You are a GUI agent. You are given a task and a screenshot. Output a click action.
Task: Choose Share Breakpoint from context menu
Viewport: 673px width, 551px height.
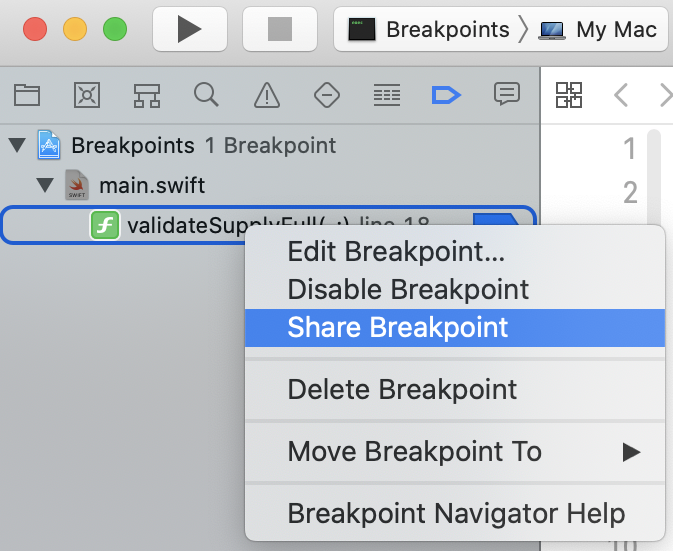(398, 327)
